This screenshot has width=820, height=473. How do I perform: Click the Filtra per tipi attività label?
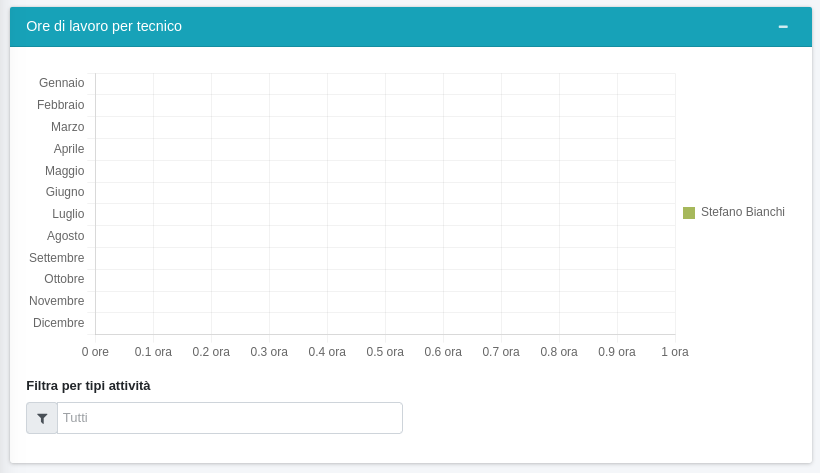pos(88,385)
